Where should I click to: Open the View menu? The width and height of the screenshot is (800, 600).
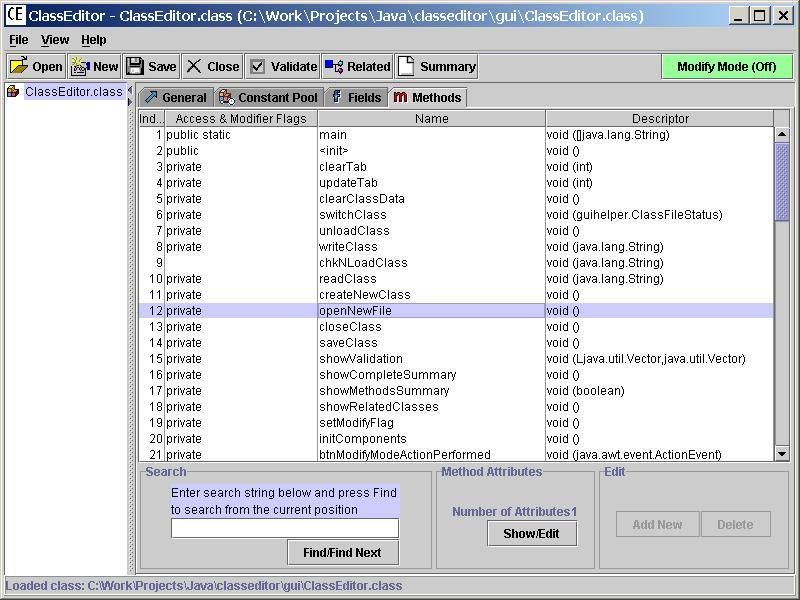(53, 39)
